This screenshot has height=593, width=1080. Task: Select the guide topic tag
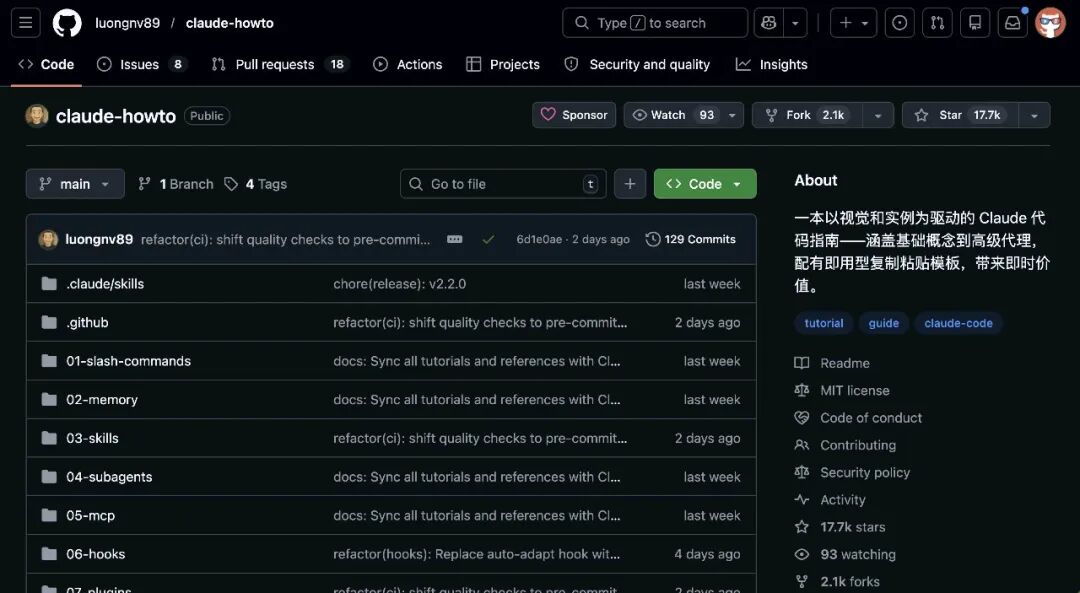click(884, 323)
